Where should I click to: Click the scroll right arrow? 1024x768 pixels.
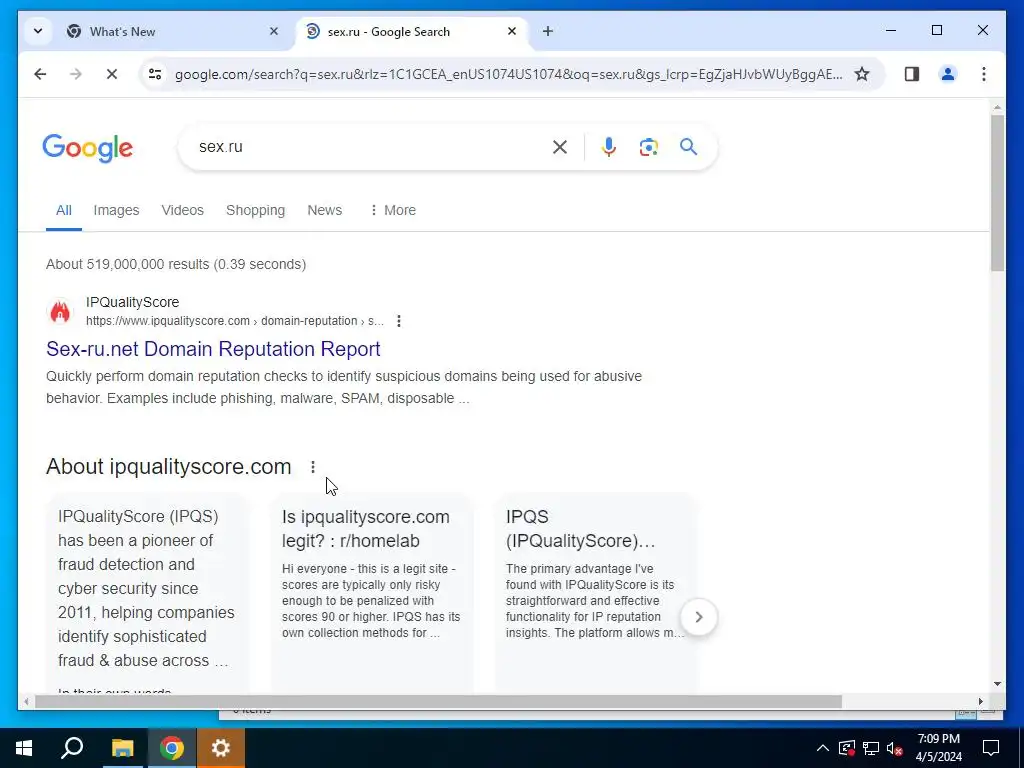tap(980, 701)
